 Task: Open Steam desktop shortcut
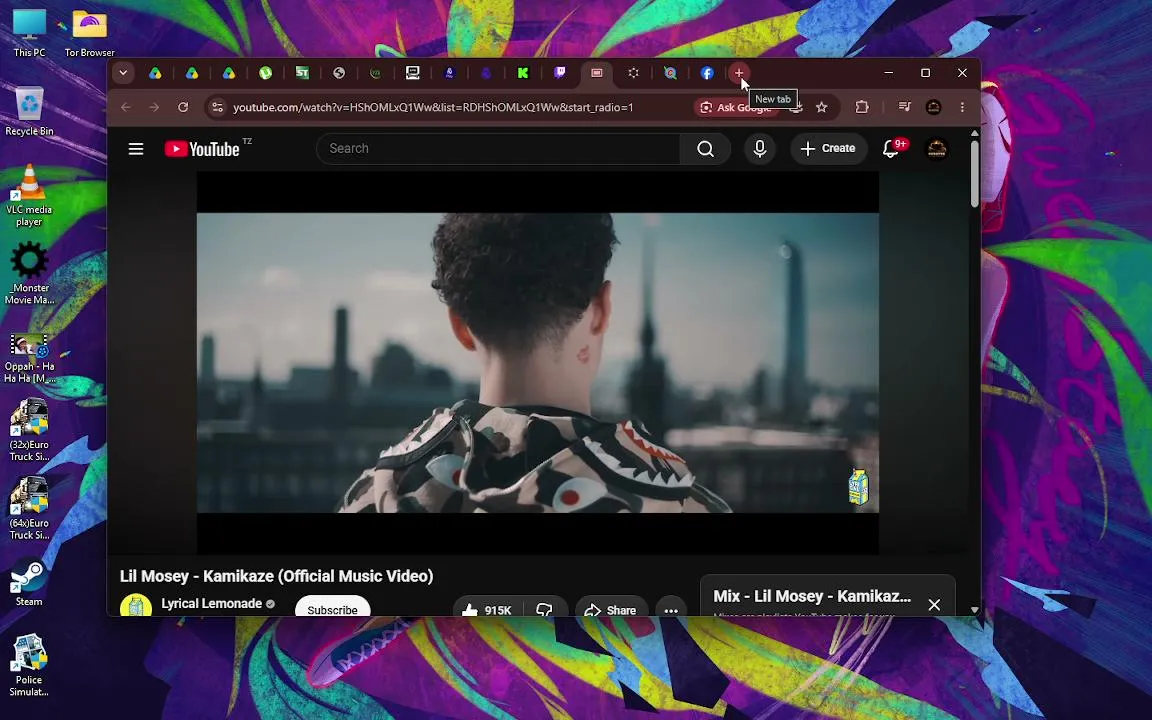click(x=29, y=585)
